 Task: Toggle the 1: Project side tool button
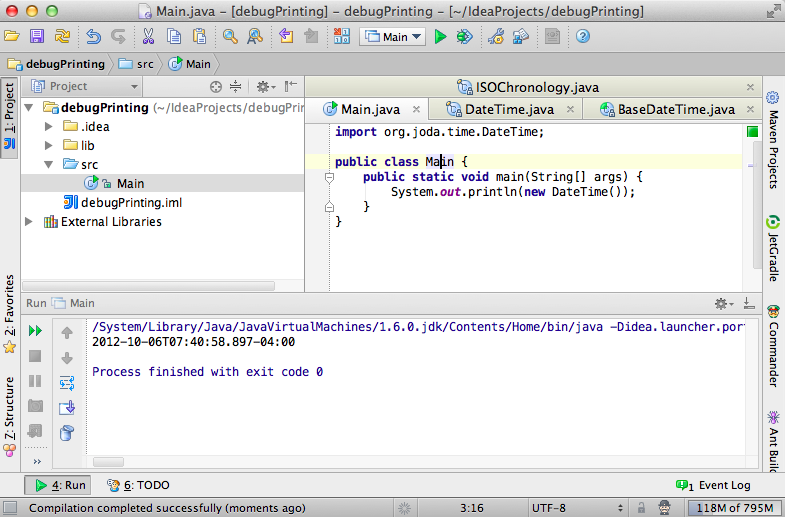point(9,117)
